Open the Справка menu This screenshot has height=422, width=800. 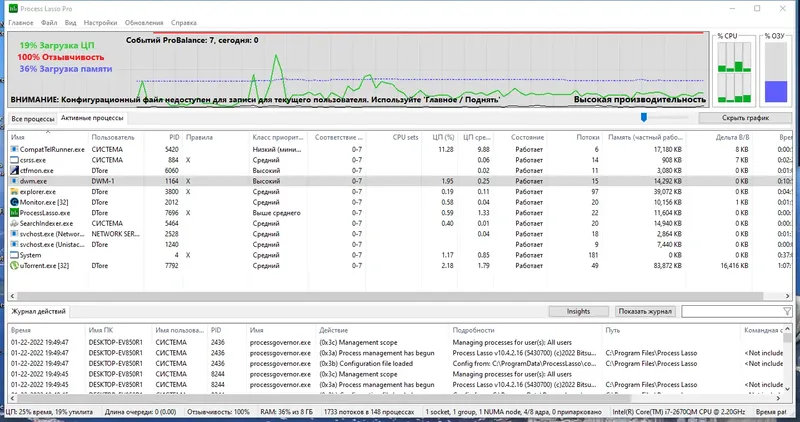coord(184,22)
